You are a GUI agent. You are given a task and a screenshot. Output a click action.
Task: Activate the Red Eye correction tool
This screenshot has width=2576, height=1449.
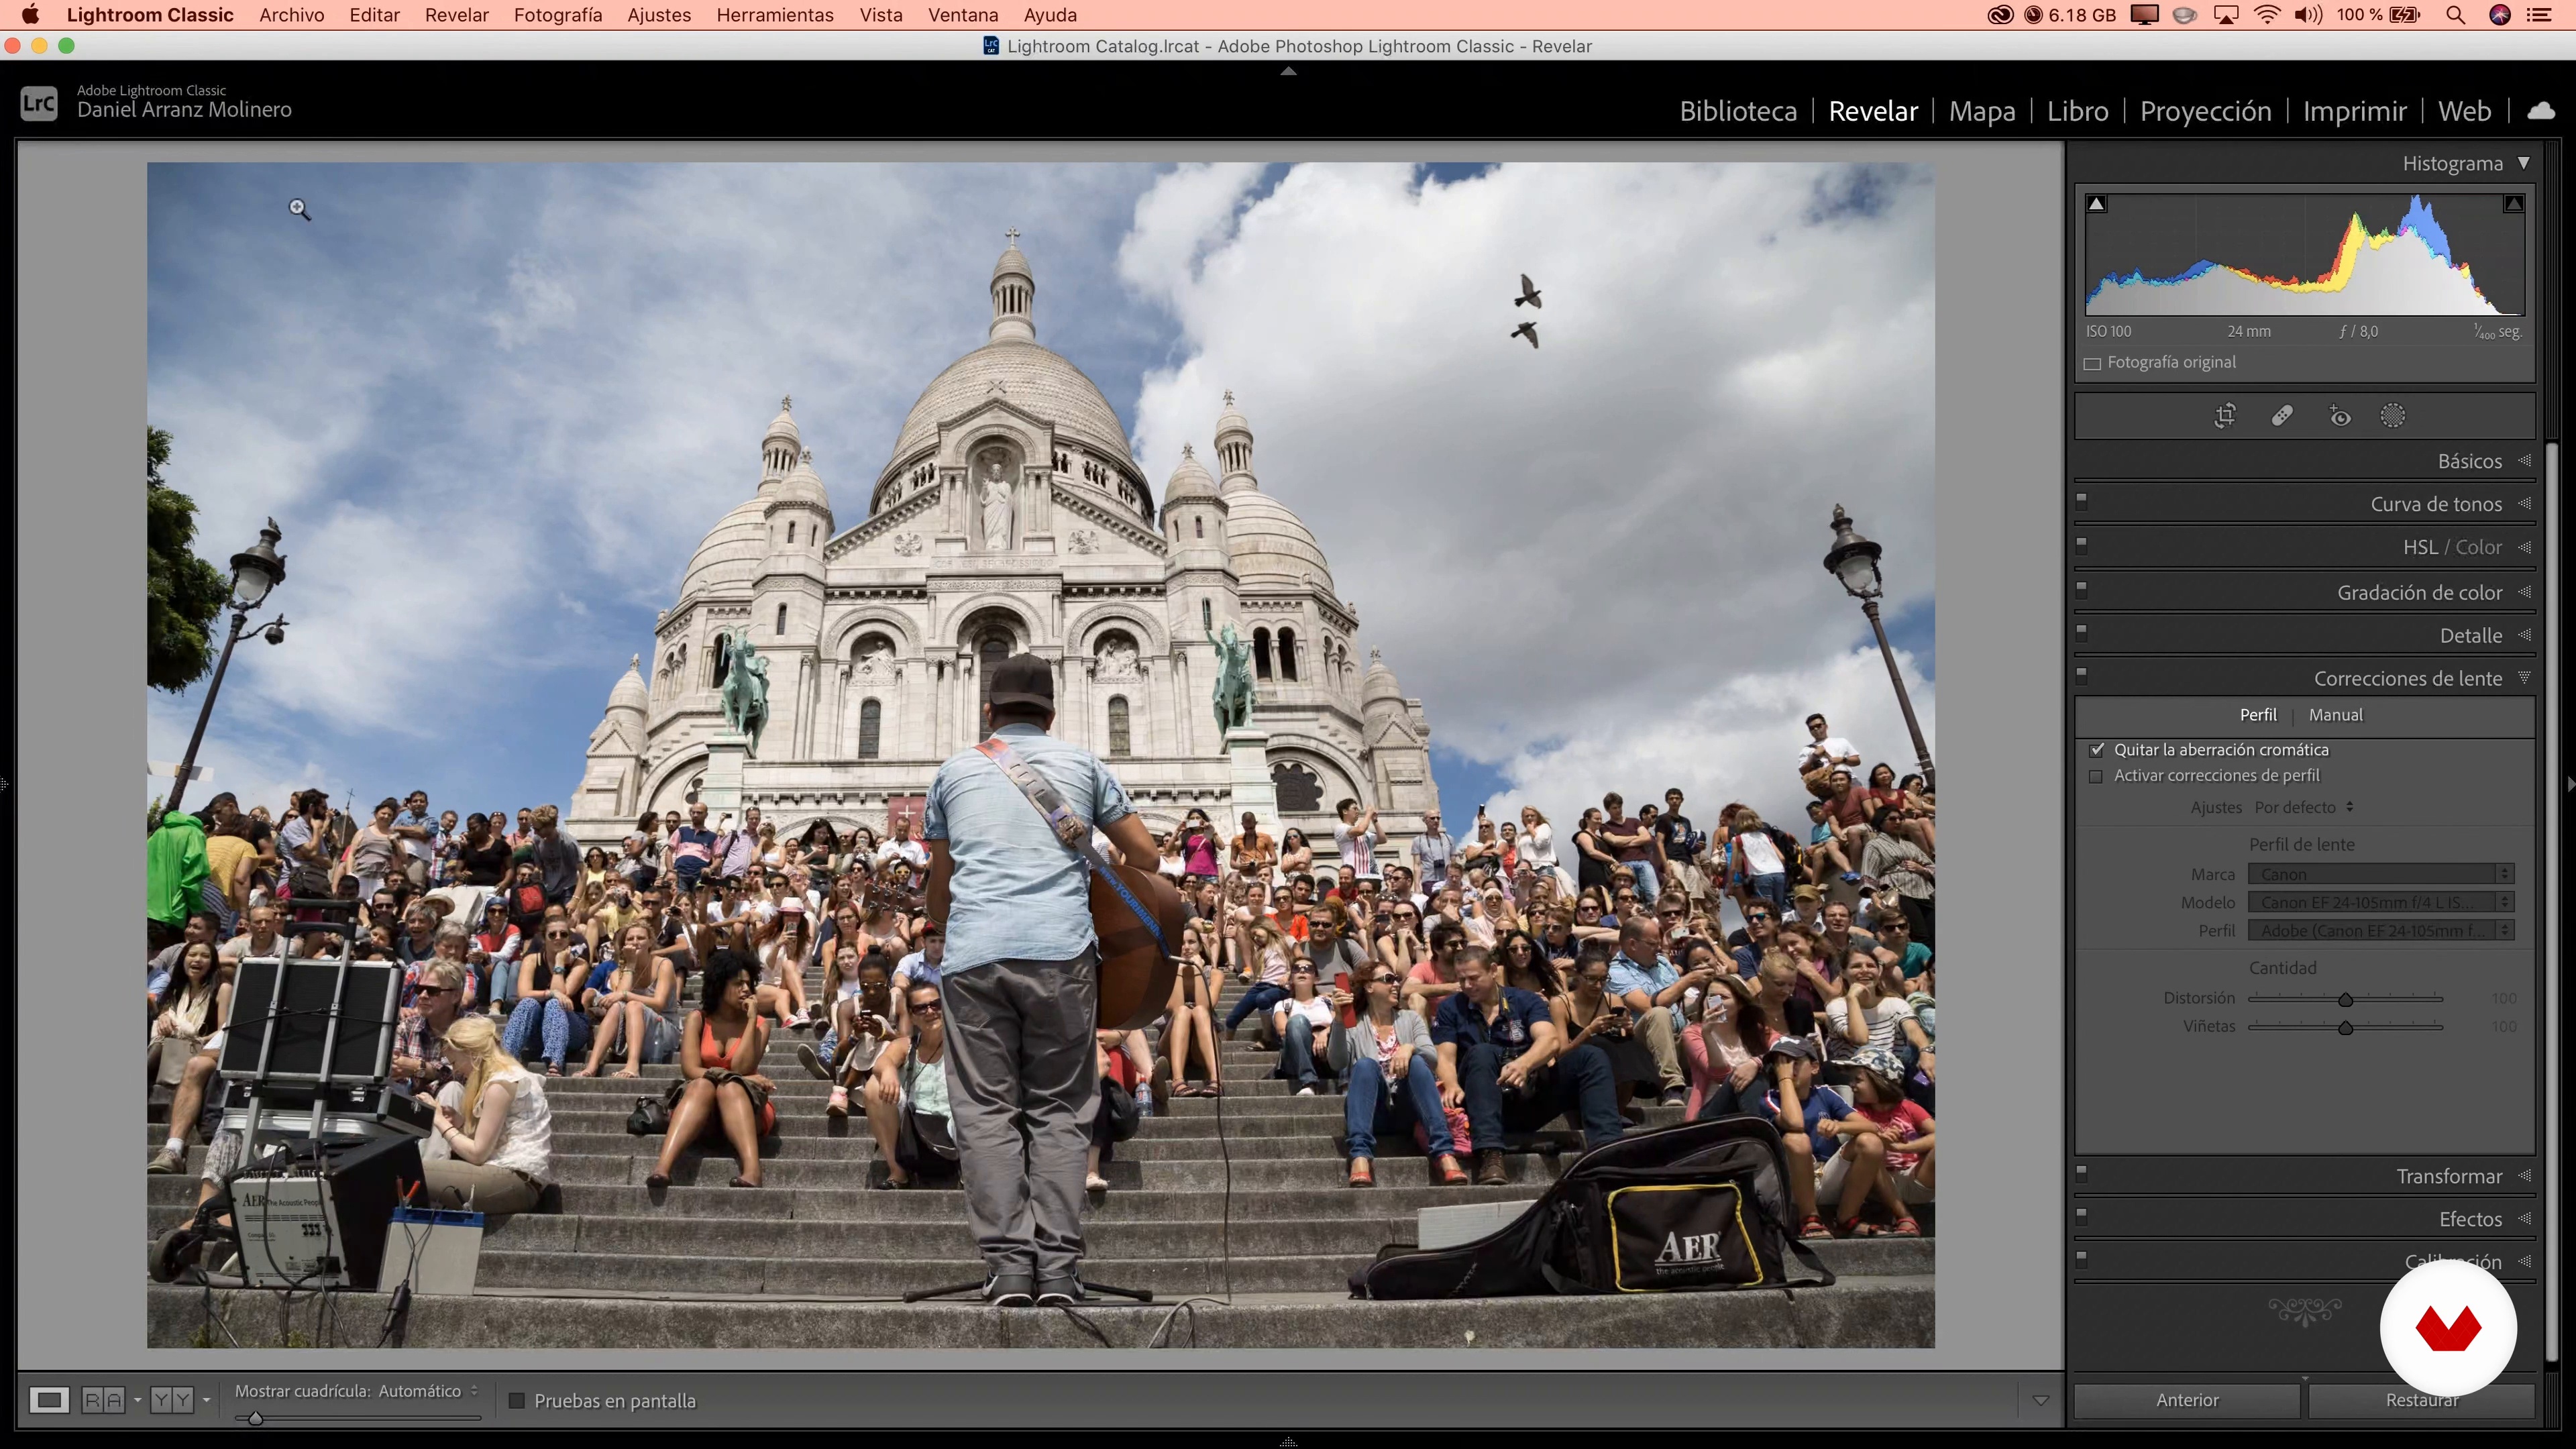click(x=2339, y=416)
